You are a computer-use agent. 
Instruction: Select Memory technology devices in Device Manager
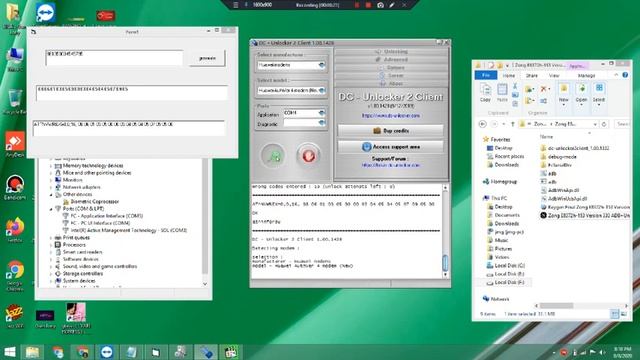click(93, 166)
